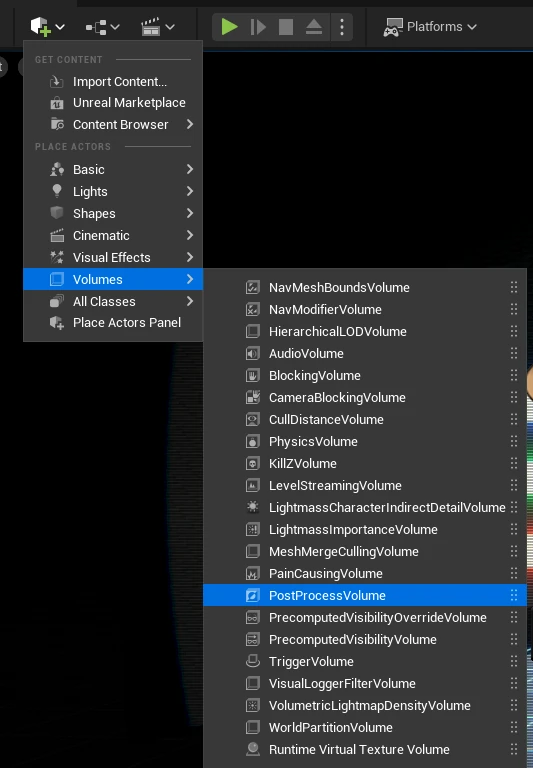Select the PainCausingVolume label
Viewport: 533px width, 768px height.
(326, 574)
